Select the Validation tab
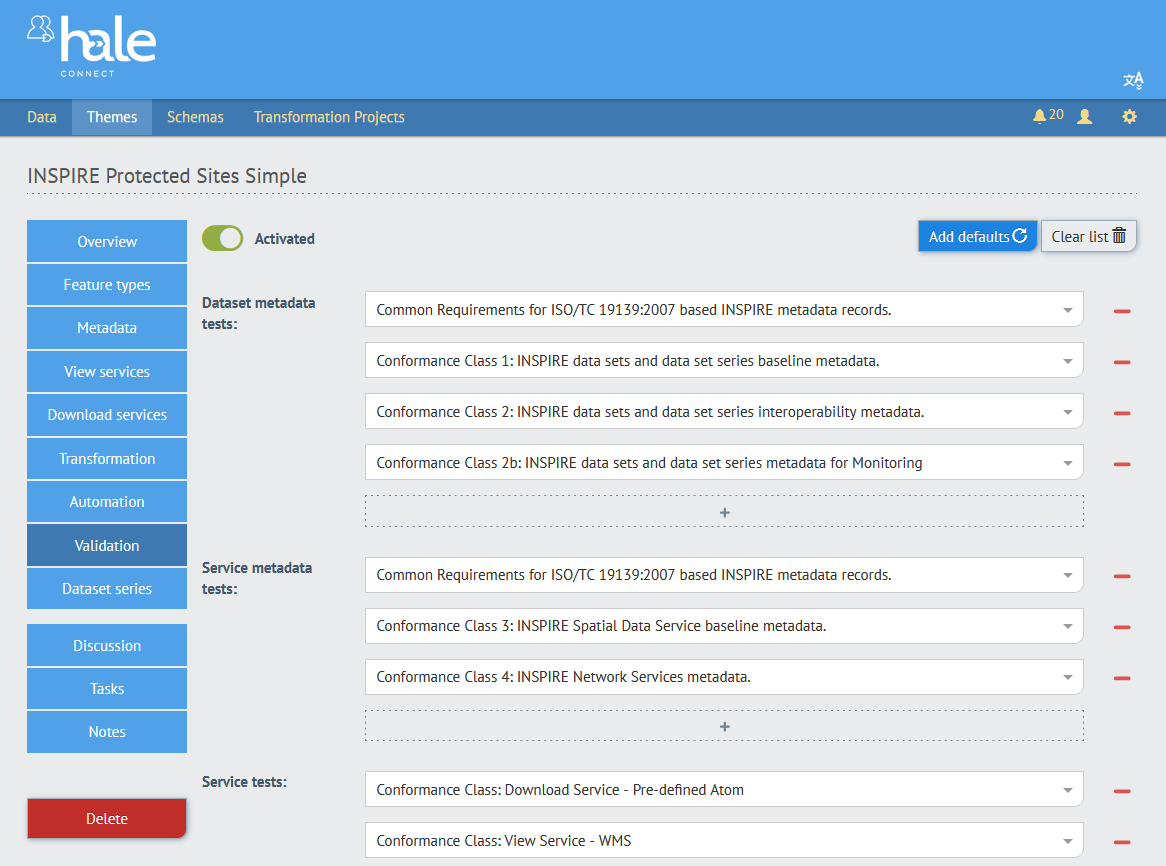This screenshot has height=866, width=1166. point(107,546)
